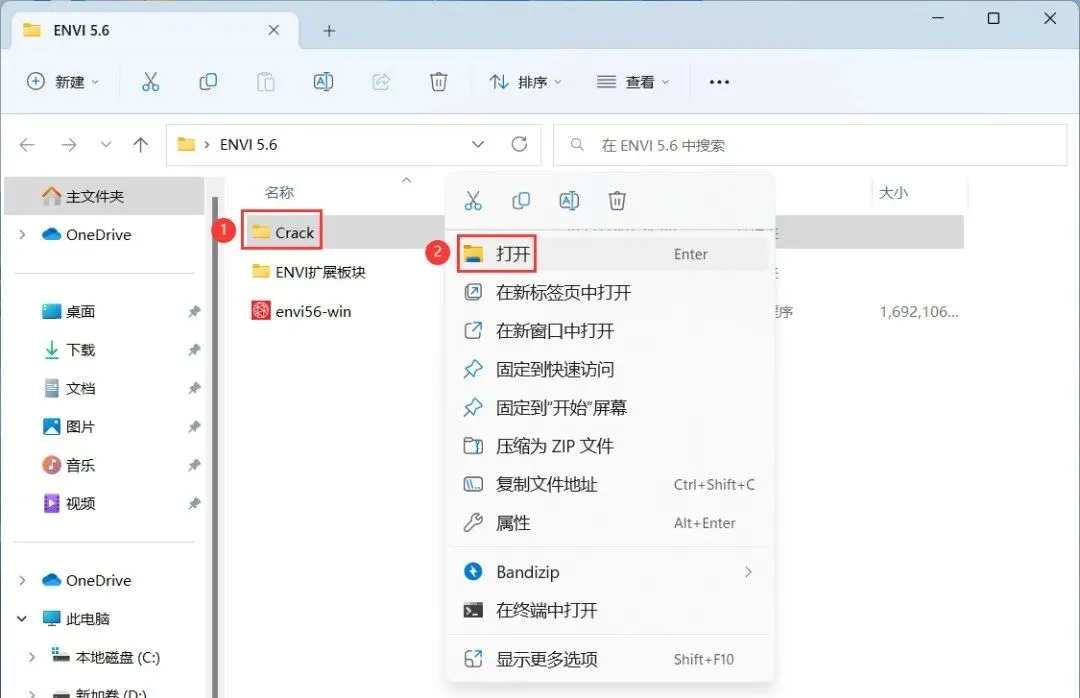Expand the 本地磁盘 (C:) node
Viewport: 1080px width, 698px height.
click(x=32, y=657)
